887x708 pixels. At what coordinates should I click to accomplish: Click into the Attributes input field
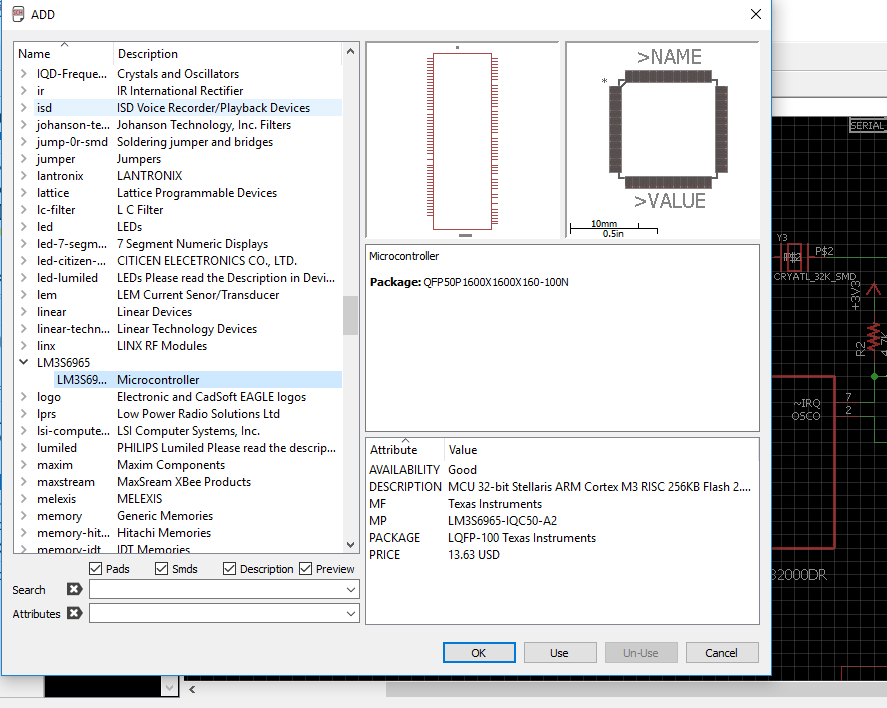(217, 613)
